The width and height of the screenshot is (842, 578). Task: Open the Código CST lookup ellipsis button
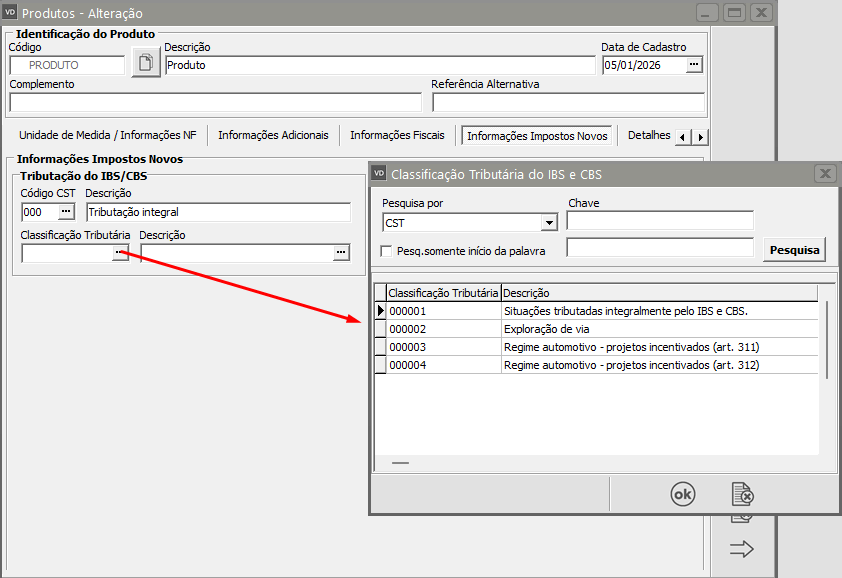66,212
